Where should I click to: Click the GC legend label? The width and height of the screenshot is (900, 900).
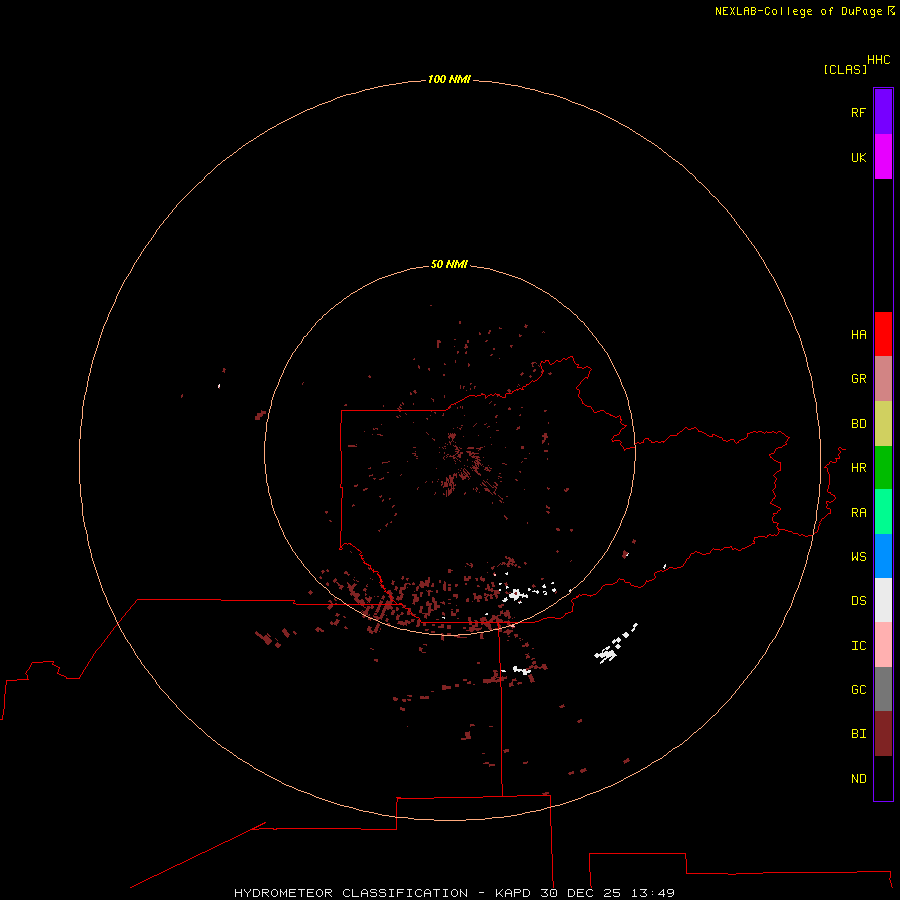tap(859, 690)
